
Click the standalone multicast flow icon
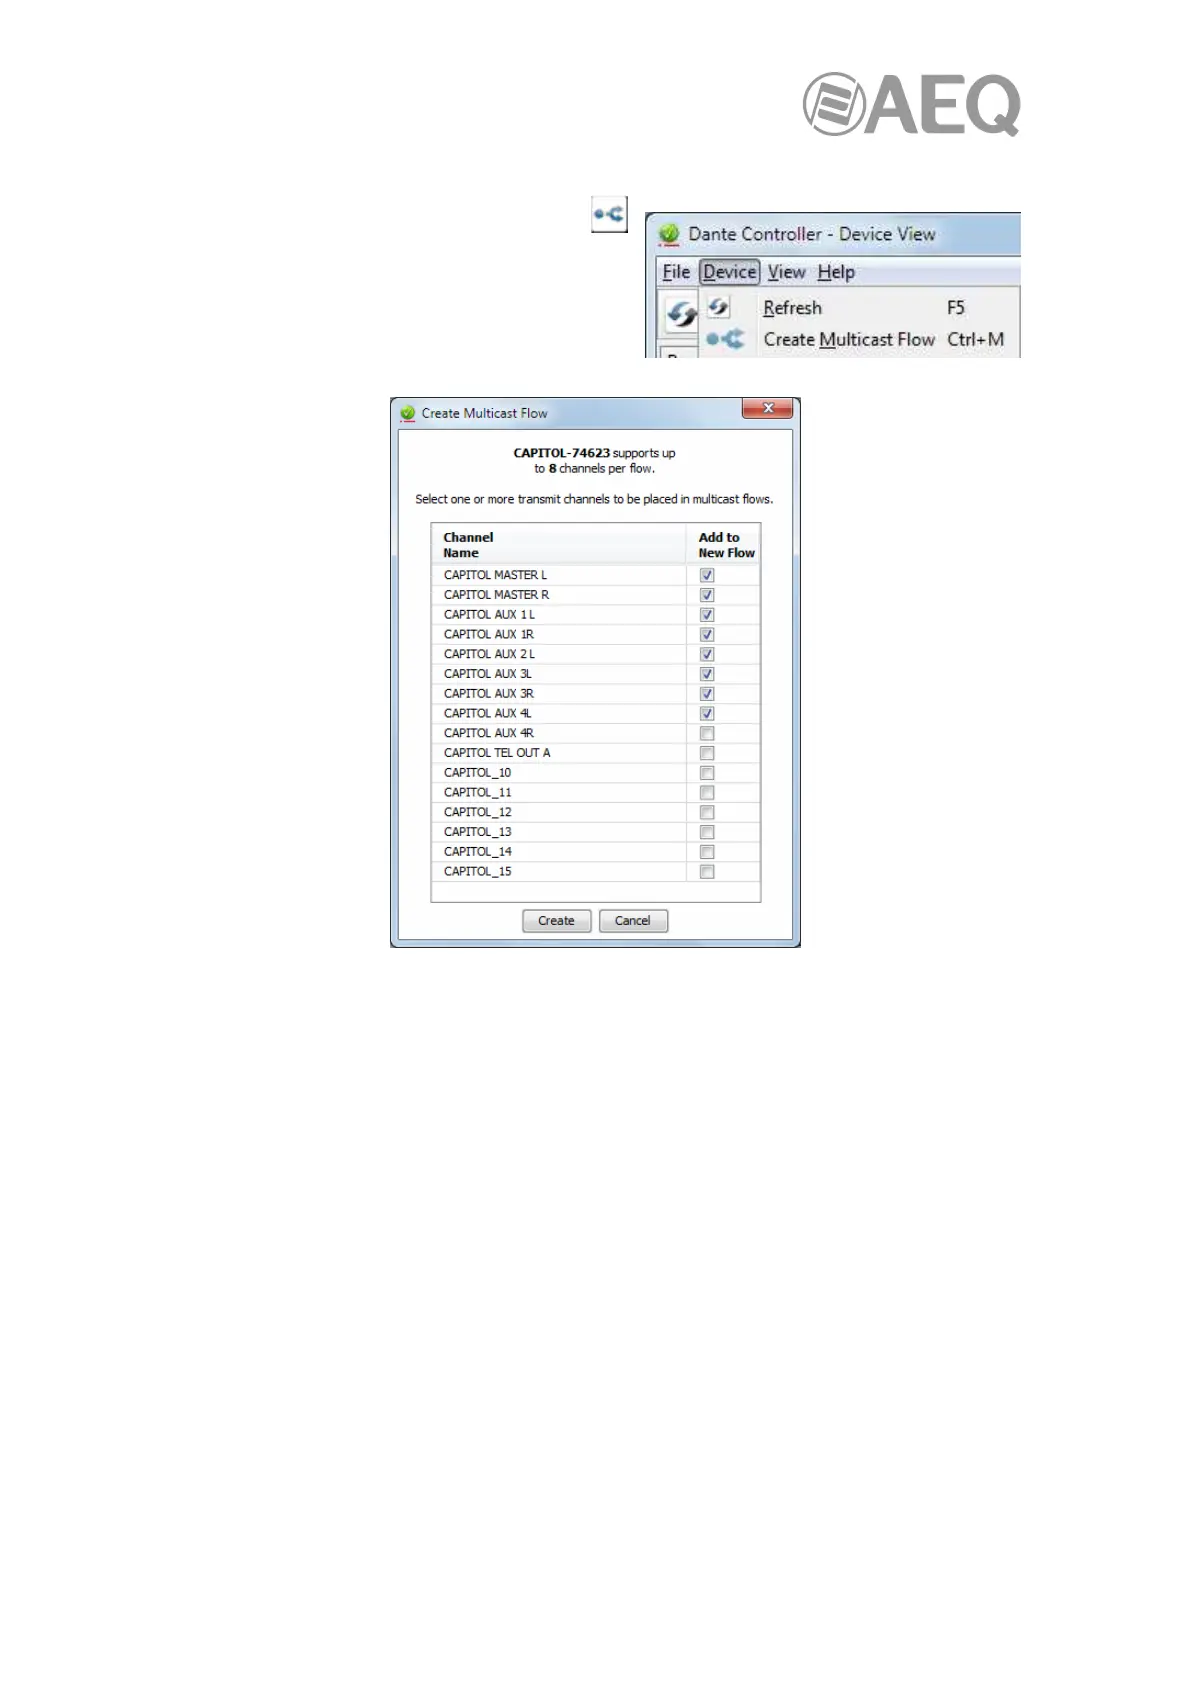point(609,214)
